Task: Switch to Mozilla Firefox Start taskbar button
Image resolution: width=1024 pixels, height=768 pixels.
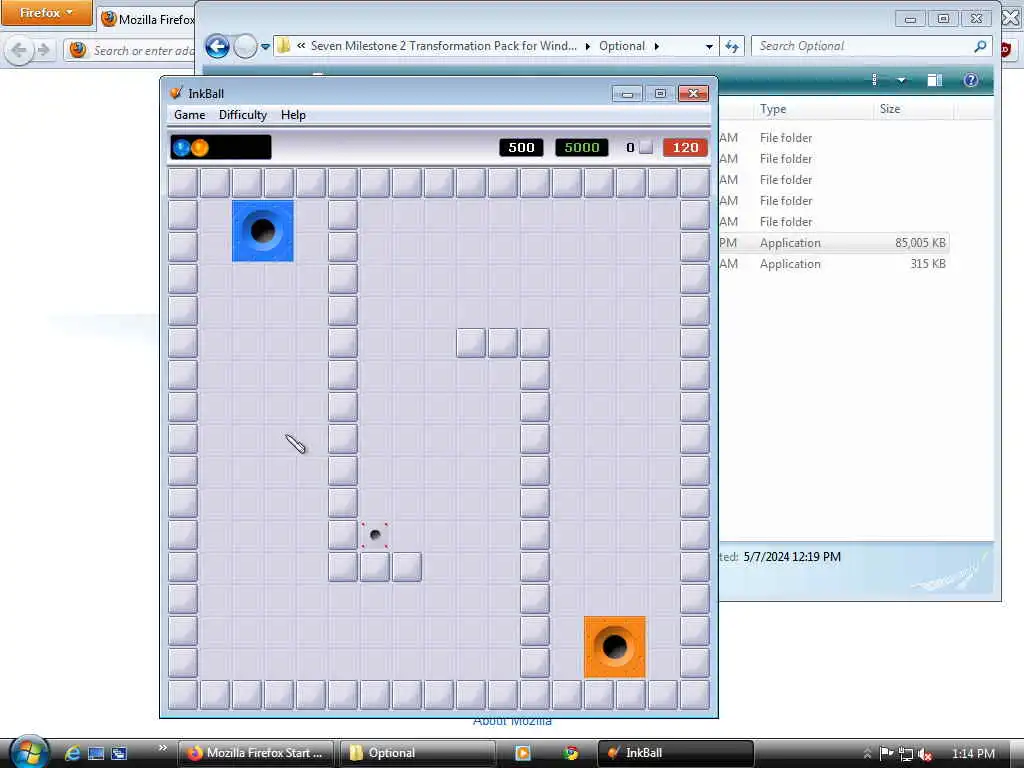Action: tap(255, 753)
